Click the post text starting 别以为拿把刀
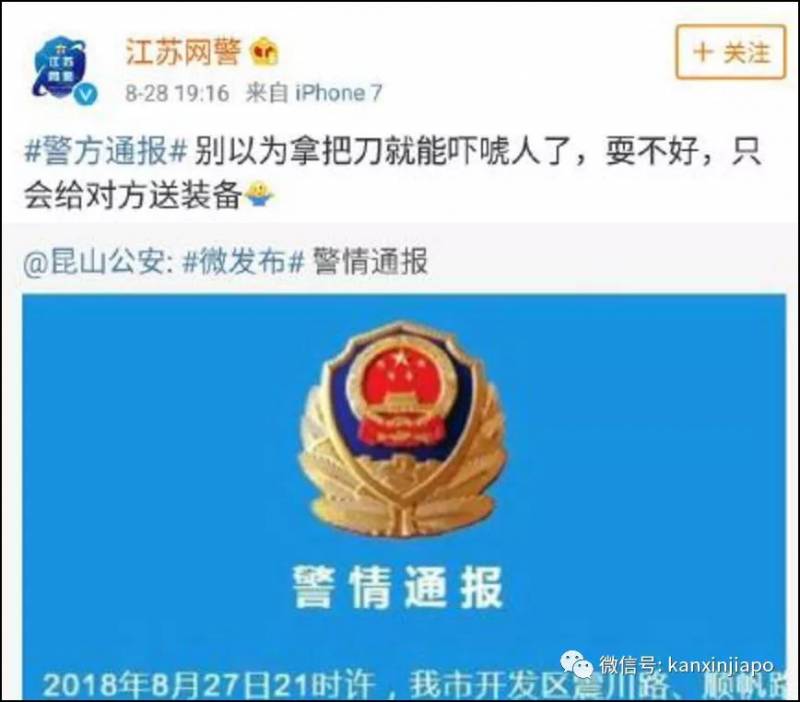Viewport: 800px width, 702px height. 392,173
